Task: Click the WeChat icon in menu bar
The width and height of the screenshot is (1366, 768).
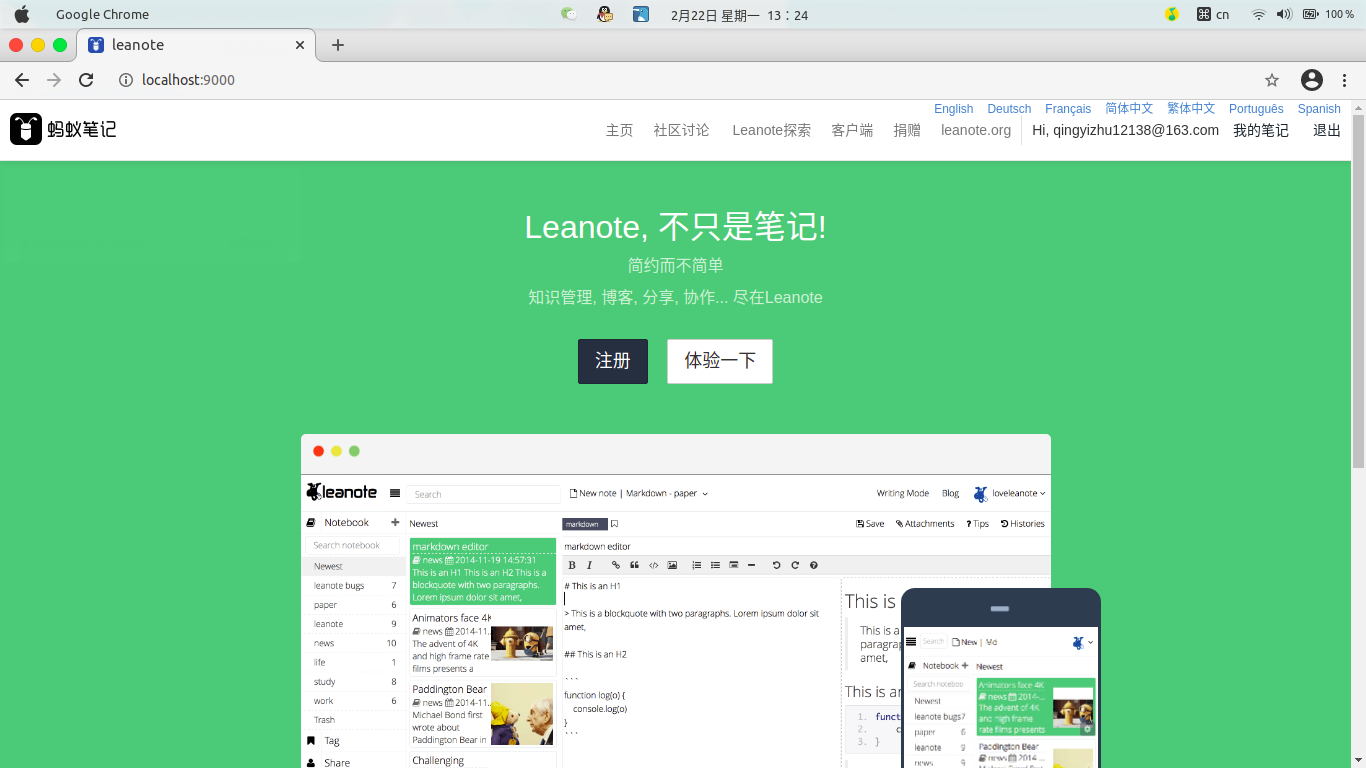Action: point(569,14)
